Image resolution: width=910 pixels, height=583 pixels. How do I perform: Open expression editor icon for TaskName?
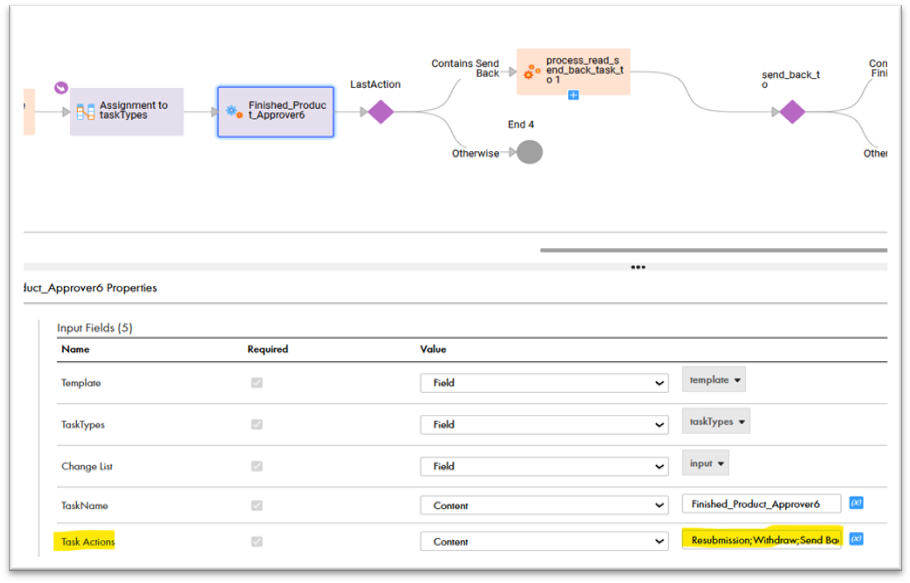856,502
